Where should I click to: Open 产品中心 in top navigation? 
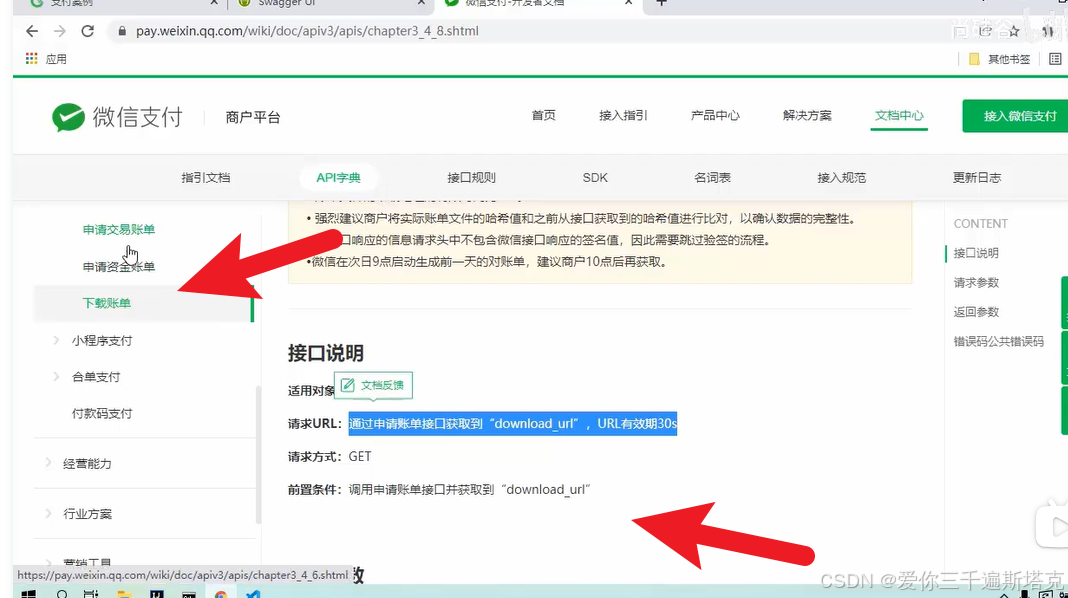click(x=715, y=115)
